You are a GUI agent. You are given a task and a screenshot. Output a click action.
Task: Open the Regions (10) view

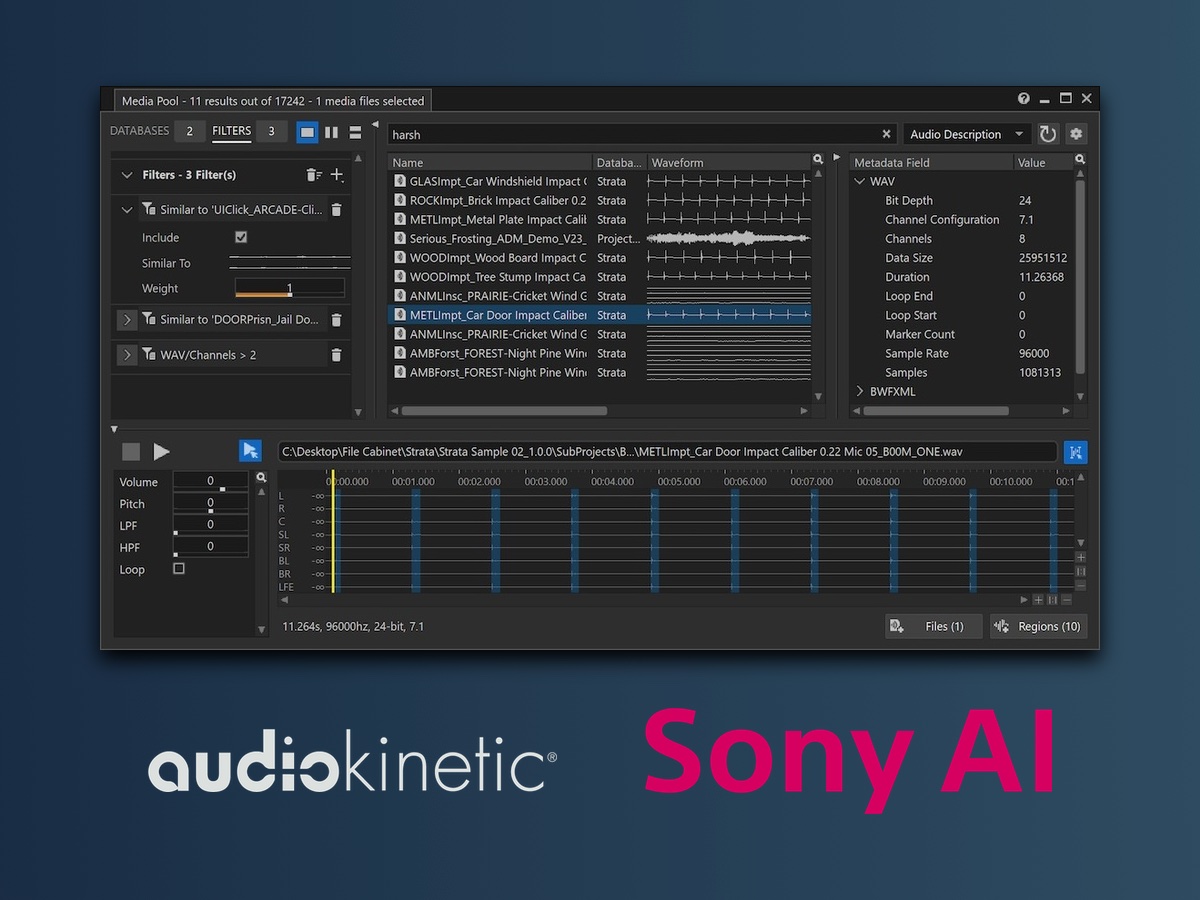1038,626
